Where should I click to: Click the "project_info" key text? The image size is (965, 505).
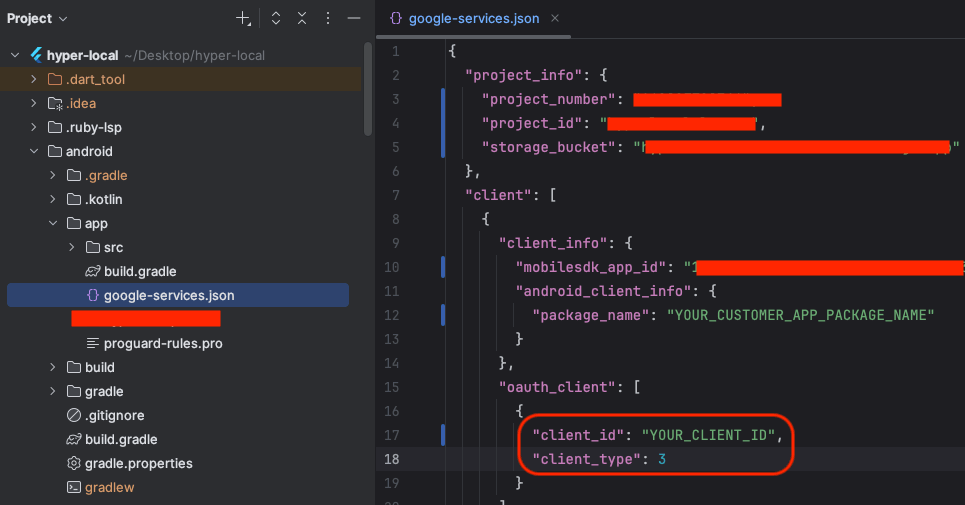point(524,75)
